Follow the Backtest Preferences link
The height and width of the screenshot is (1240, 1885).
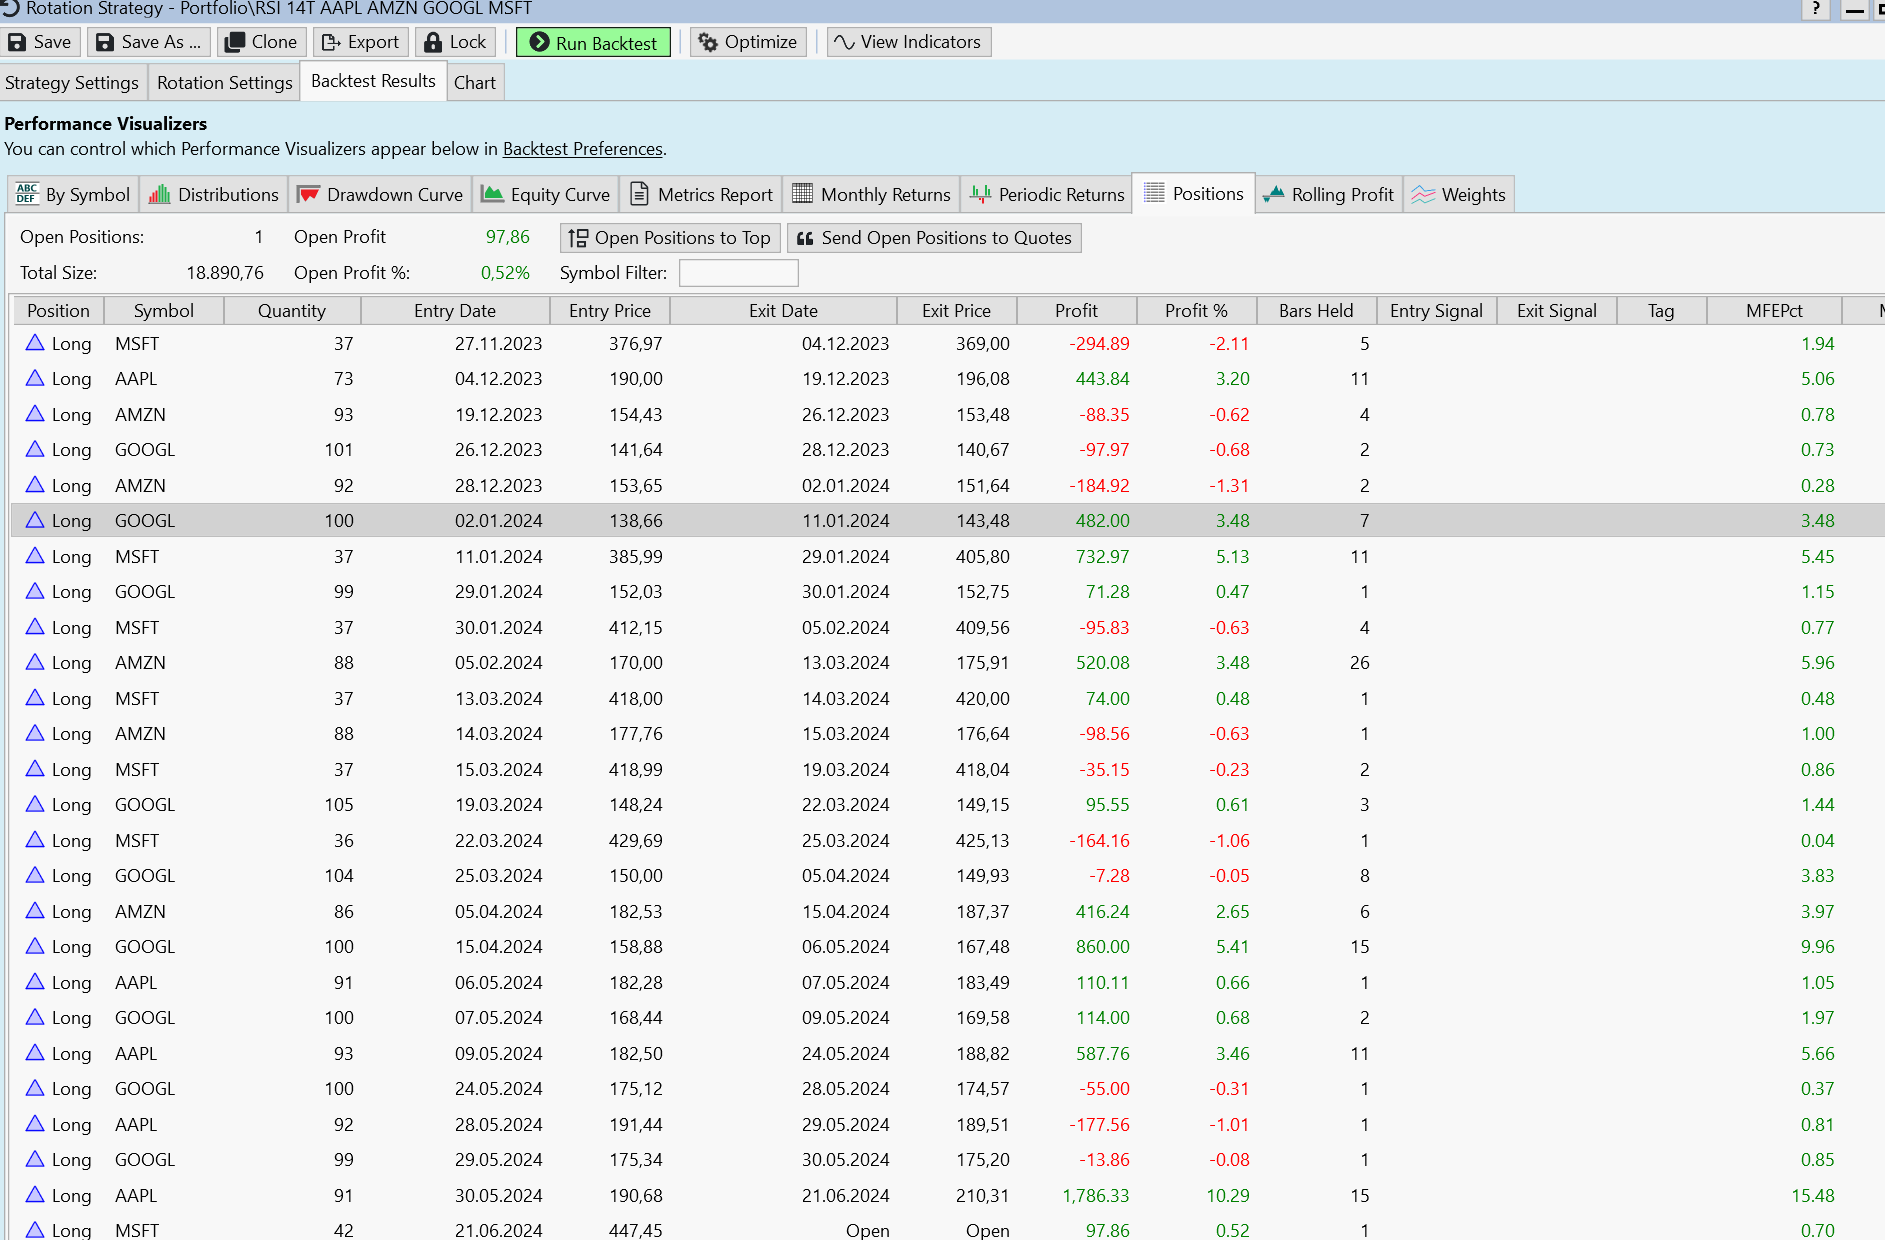582,149
